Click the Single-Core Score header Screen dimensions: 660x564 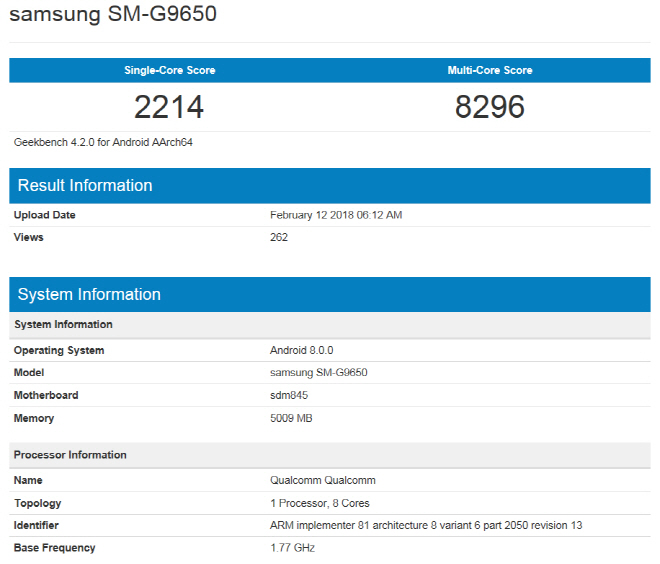(x=170, y=70)
